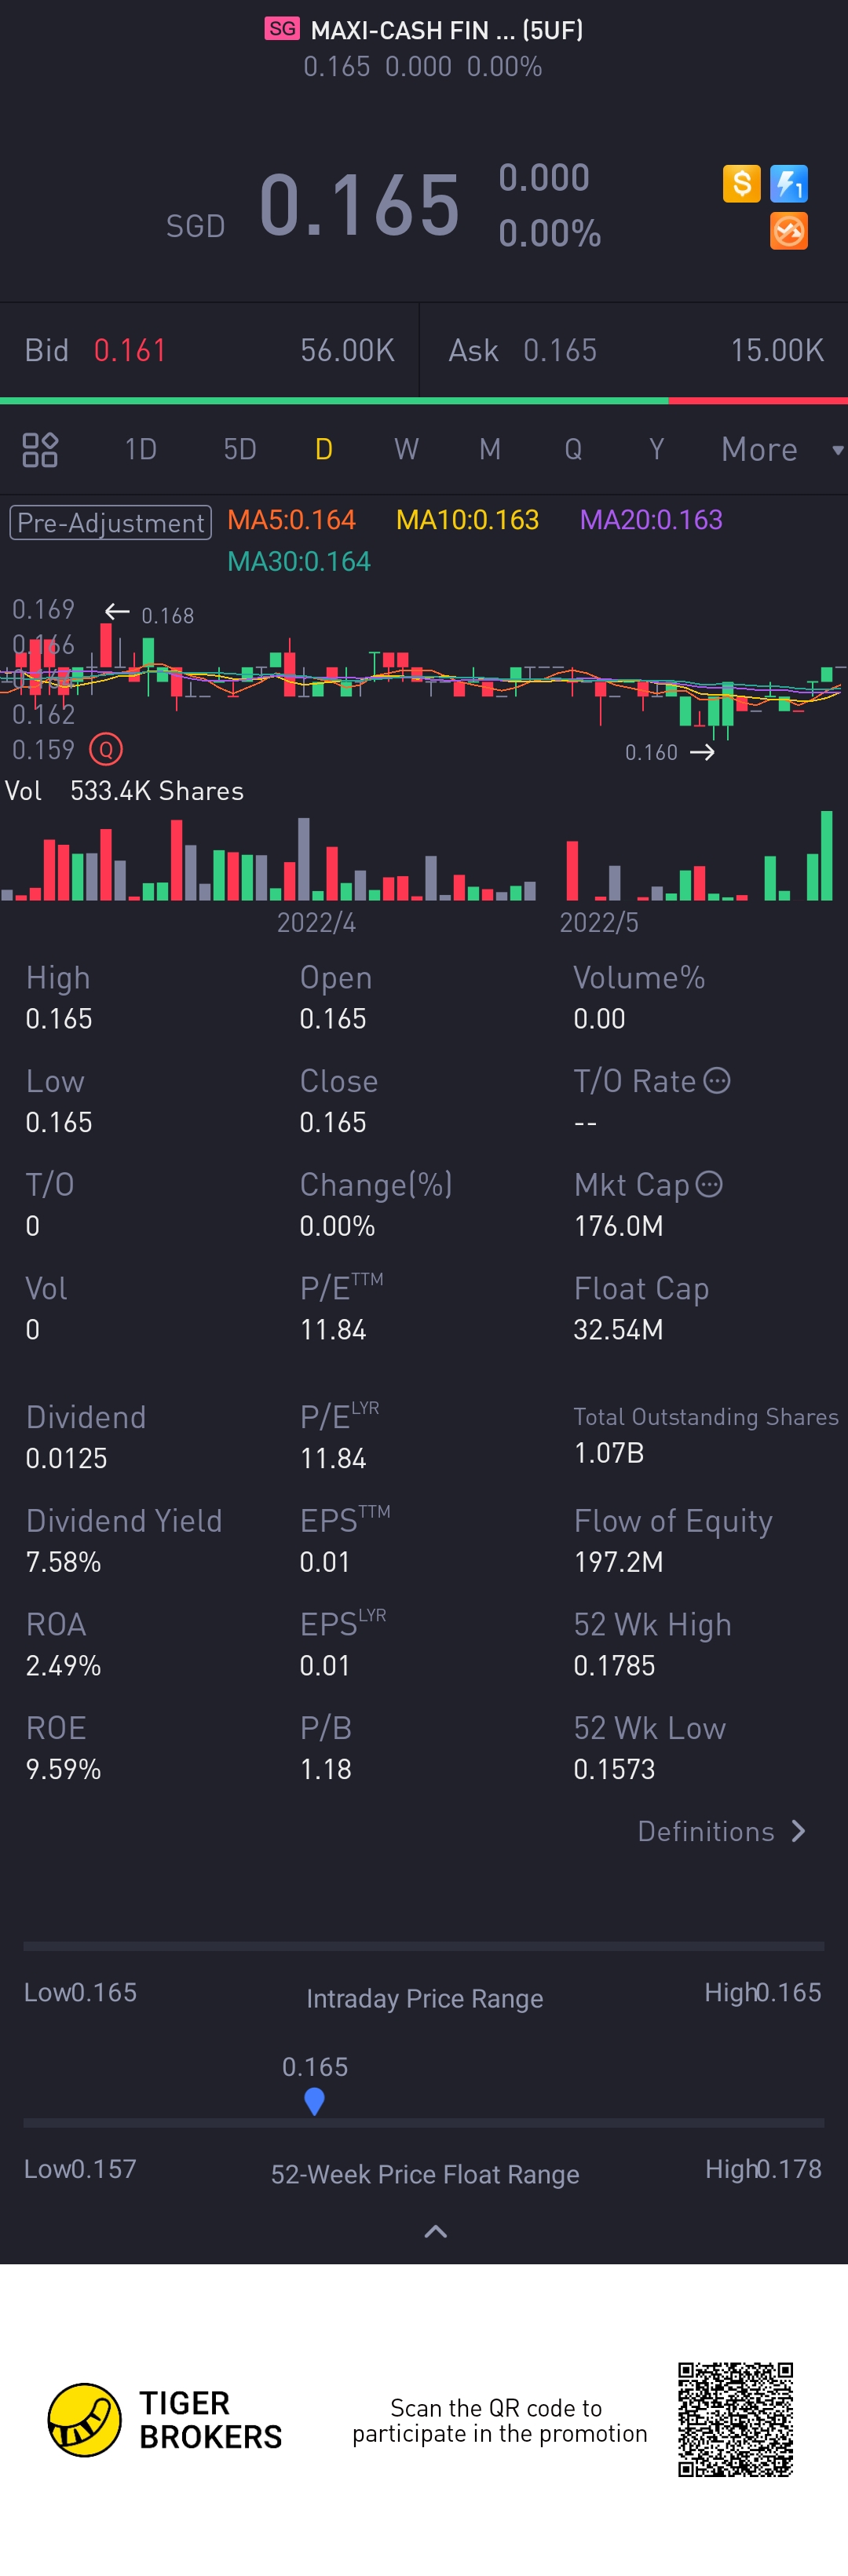Open Definitions via the right chevron
The width and height of the screenshot is (848, 2576).
797,1831
